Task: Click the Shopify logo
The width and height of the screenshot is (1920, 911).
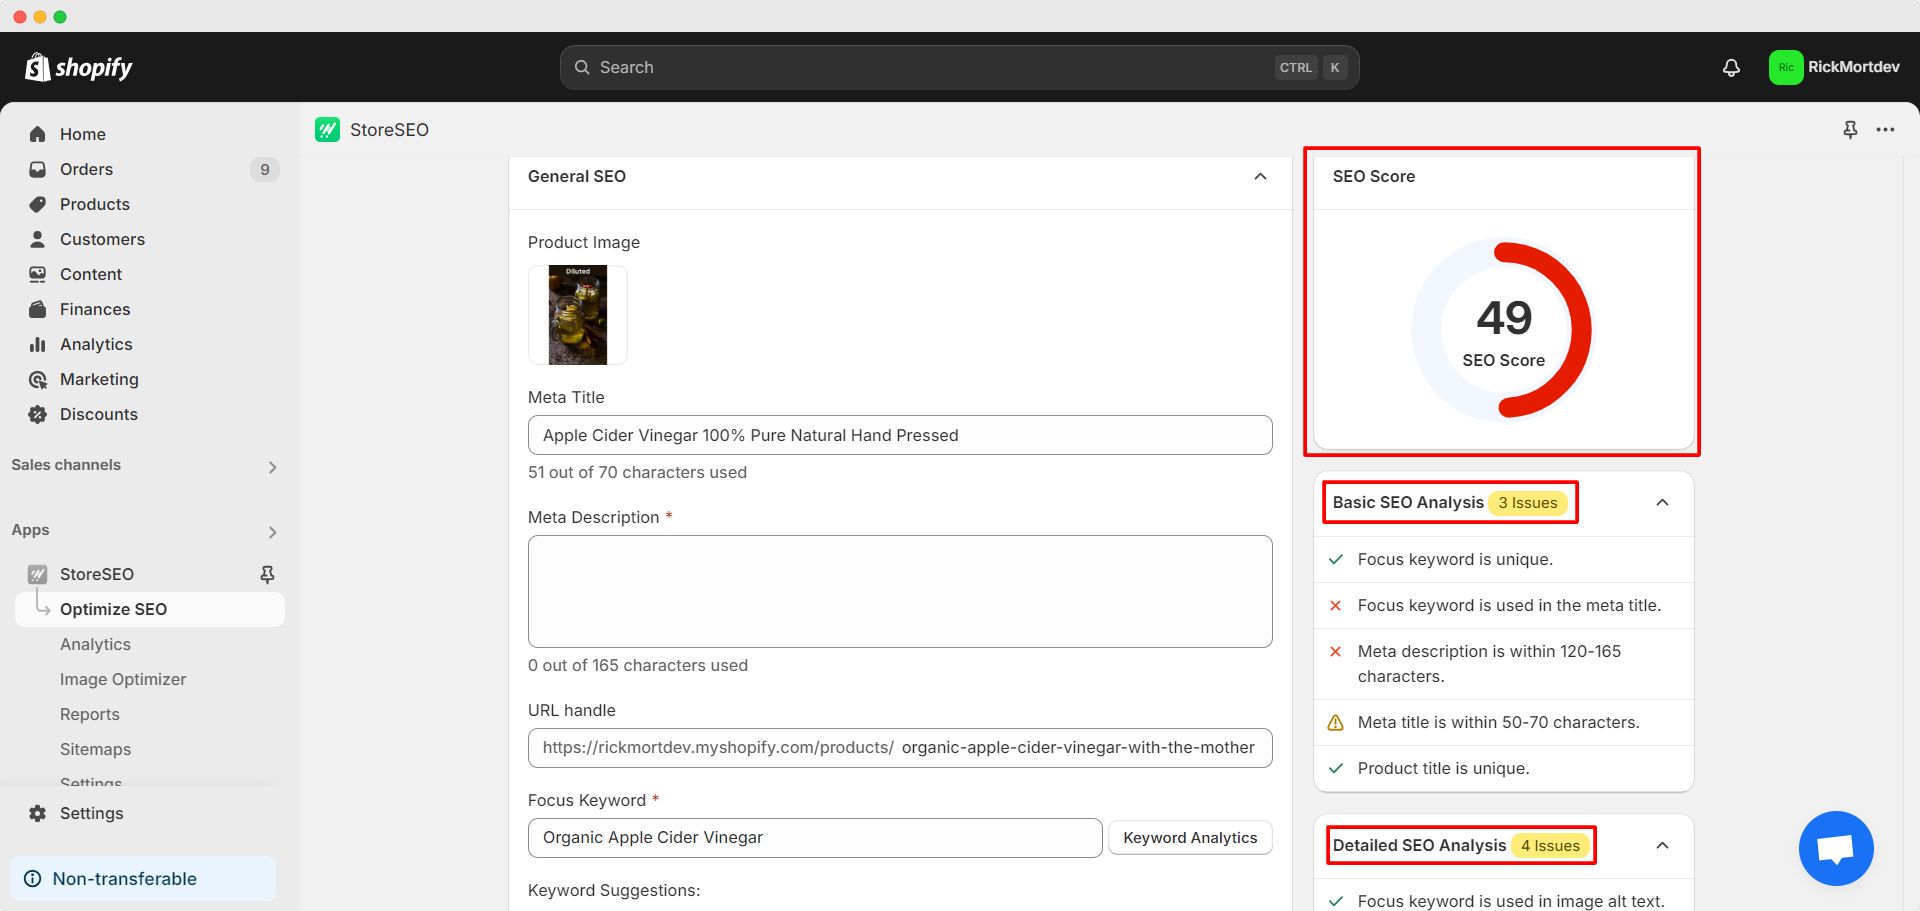Action: click(x=79, y=67)
